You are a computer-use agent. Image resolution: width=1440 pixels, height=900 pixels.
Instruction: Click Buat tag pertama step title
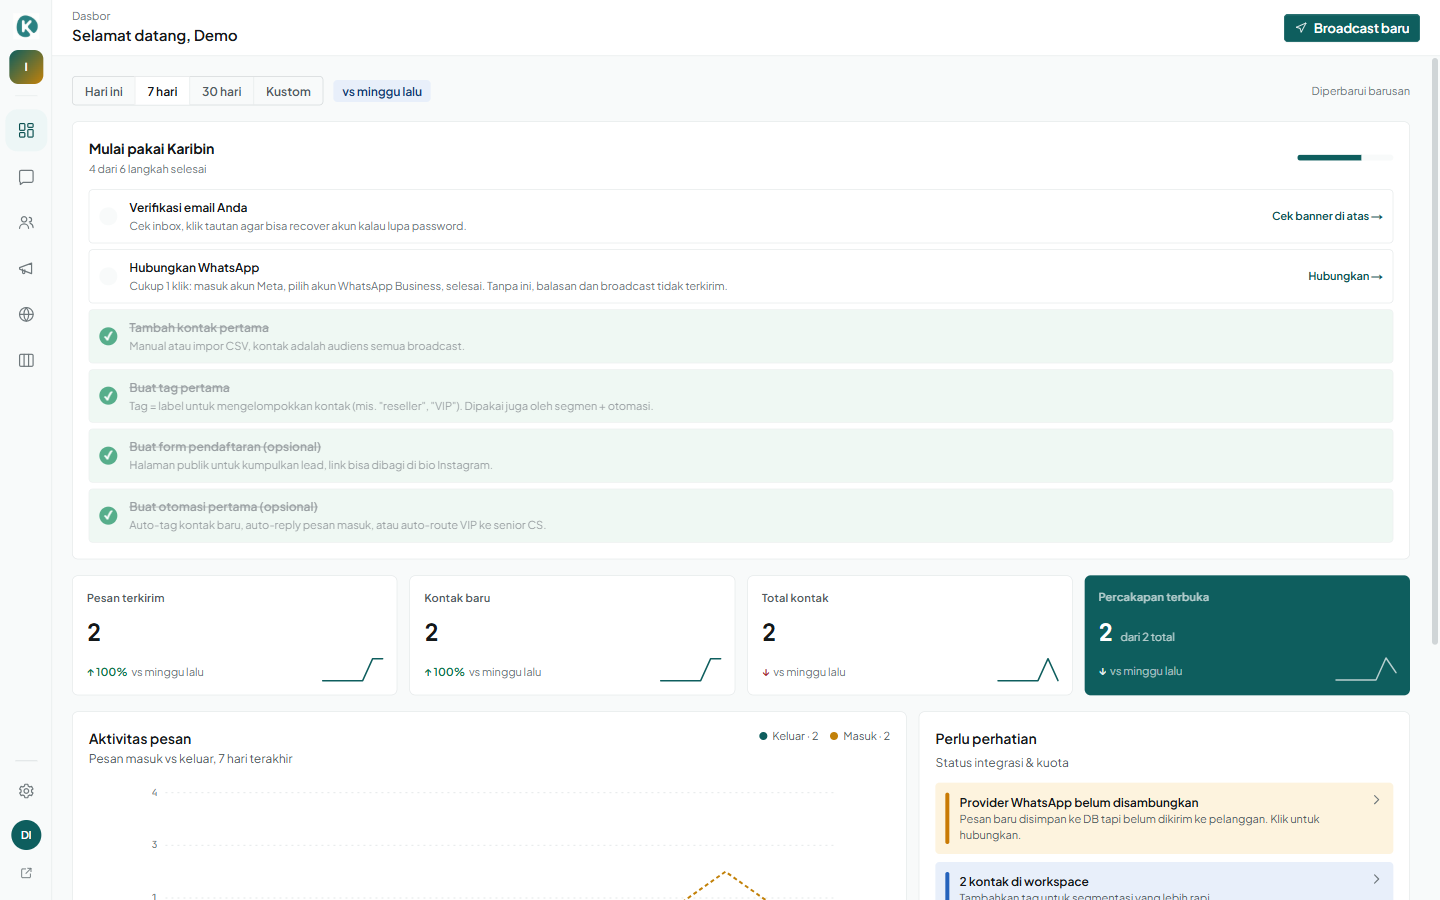click(x=179, y=388)
